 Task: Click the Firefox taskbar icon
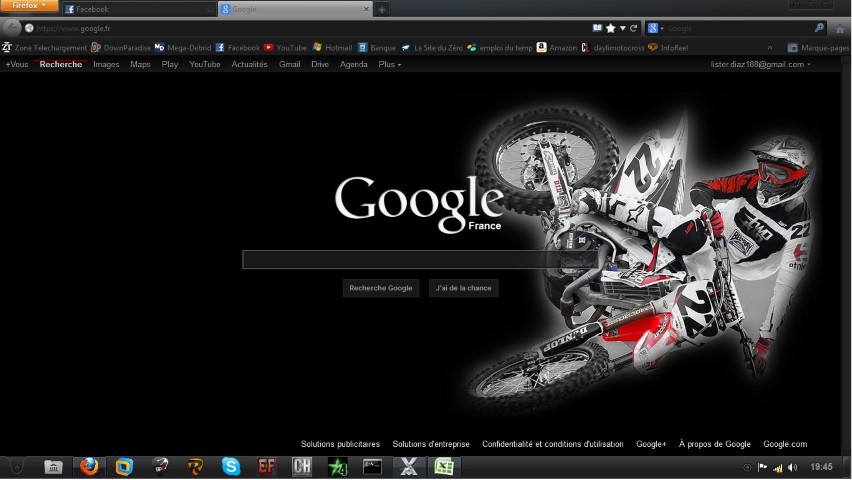pyautogui.click(x=89, y=467)
